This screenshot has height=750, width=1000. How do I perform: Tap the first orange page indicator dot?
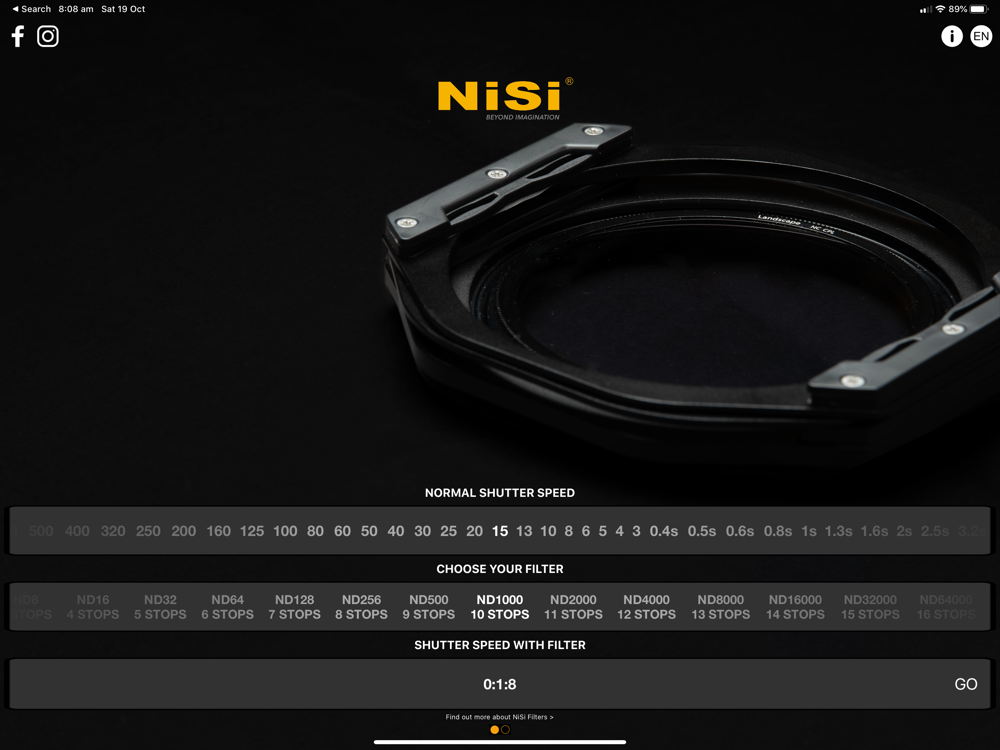[494, 730]
